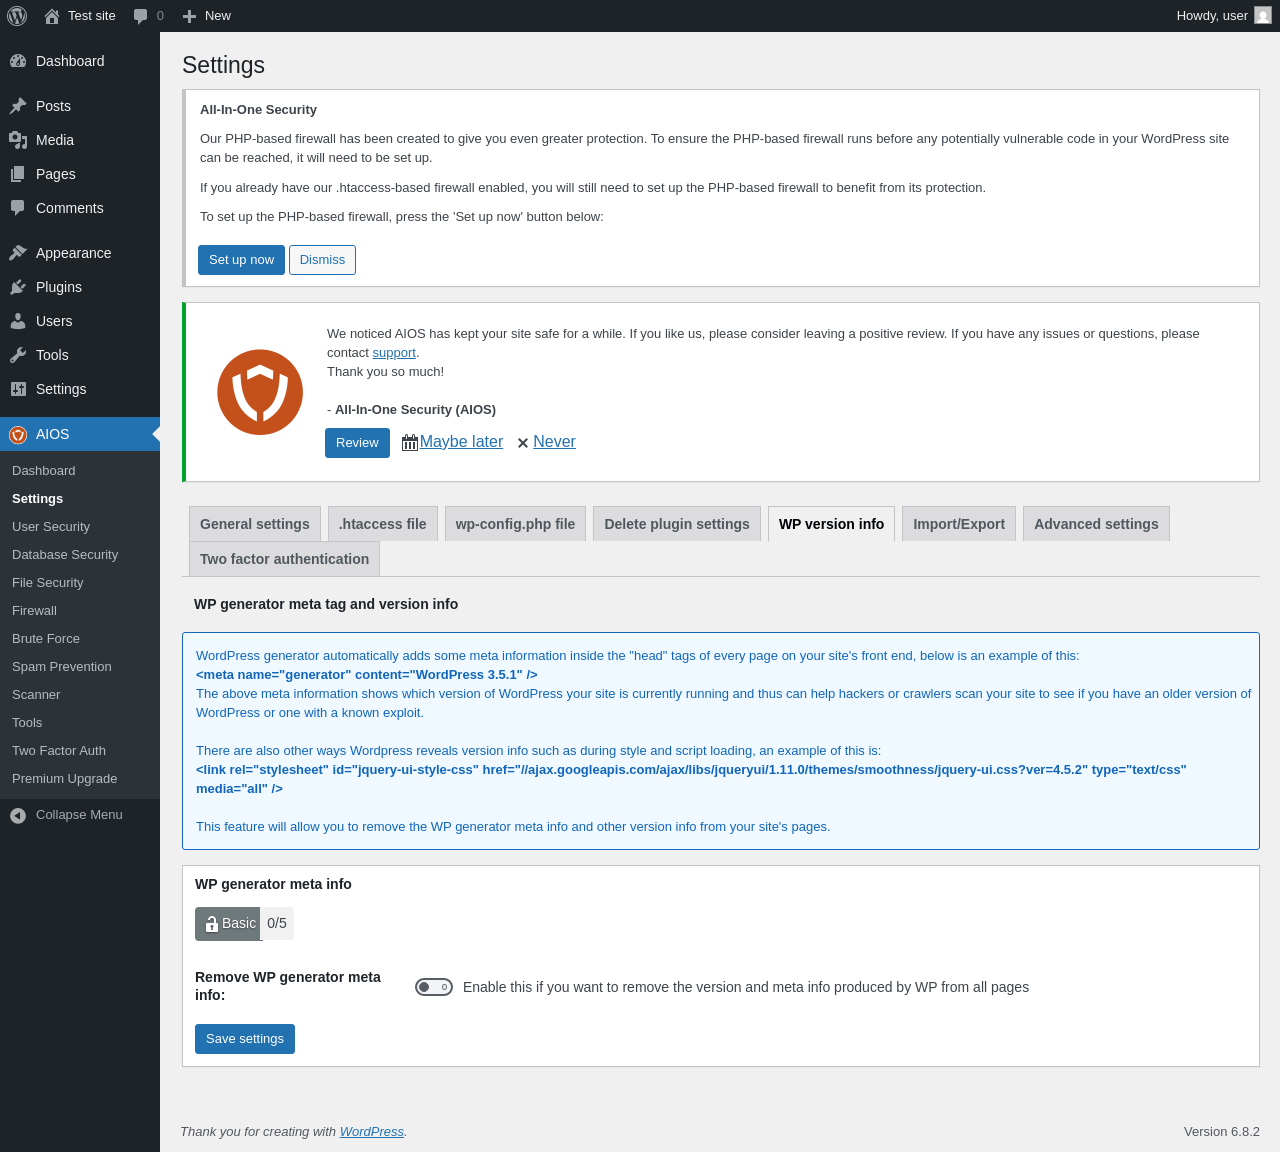Image resolution: width=1280 pixels, height=1152 pixels.
Task: Open the Two factor authentication tab
Action: [285, 559]
